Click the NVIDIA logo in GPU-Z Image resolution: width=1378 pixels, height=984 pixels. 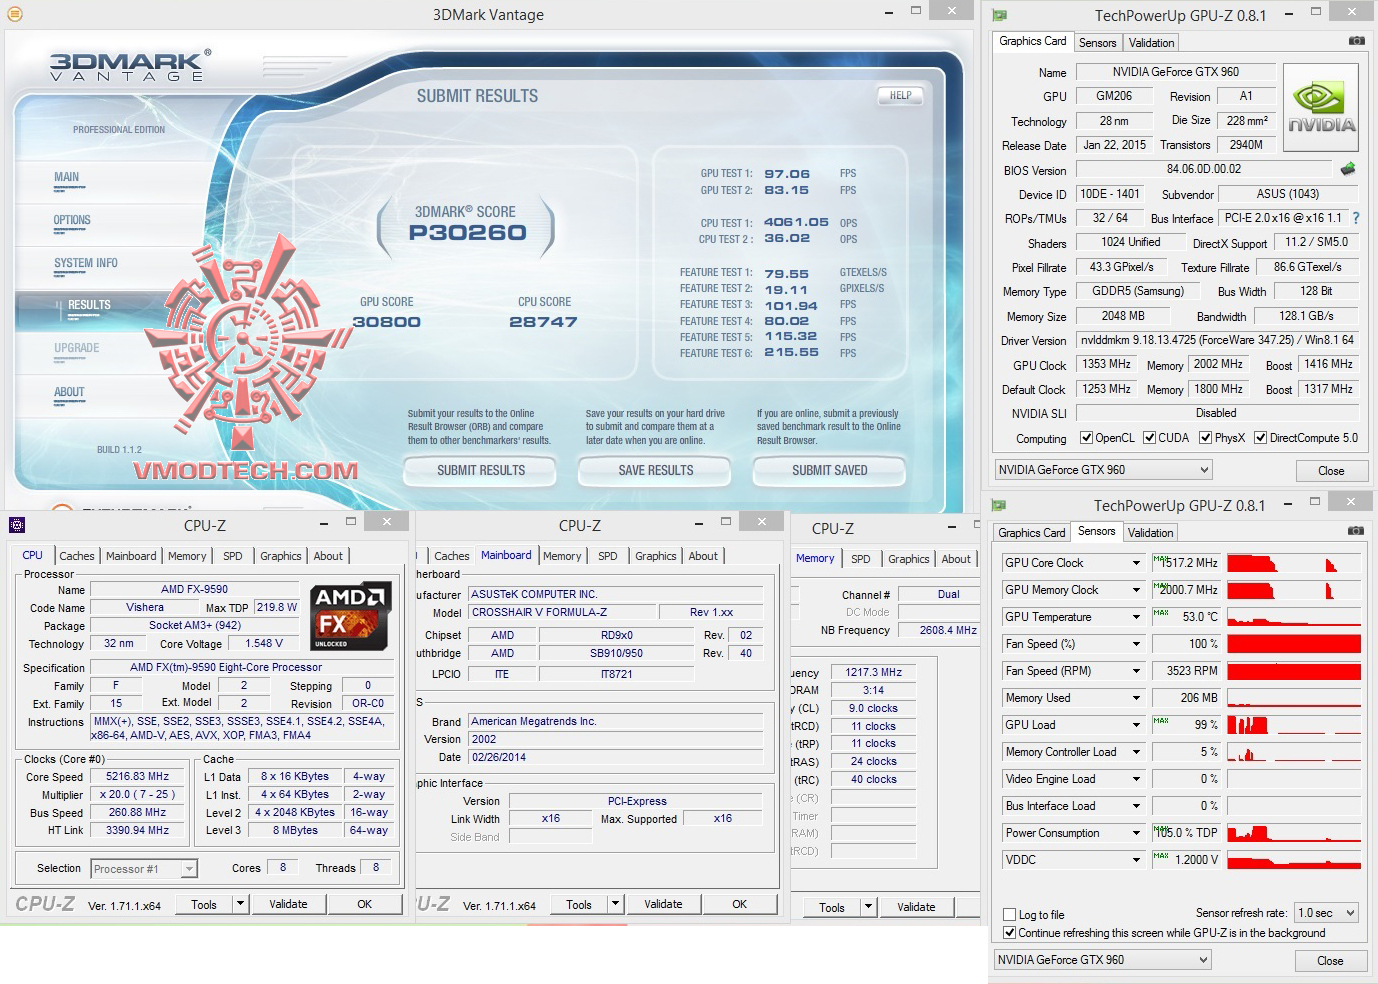click(x=1321, y=107)
